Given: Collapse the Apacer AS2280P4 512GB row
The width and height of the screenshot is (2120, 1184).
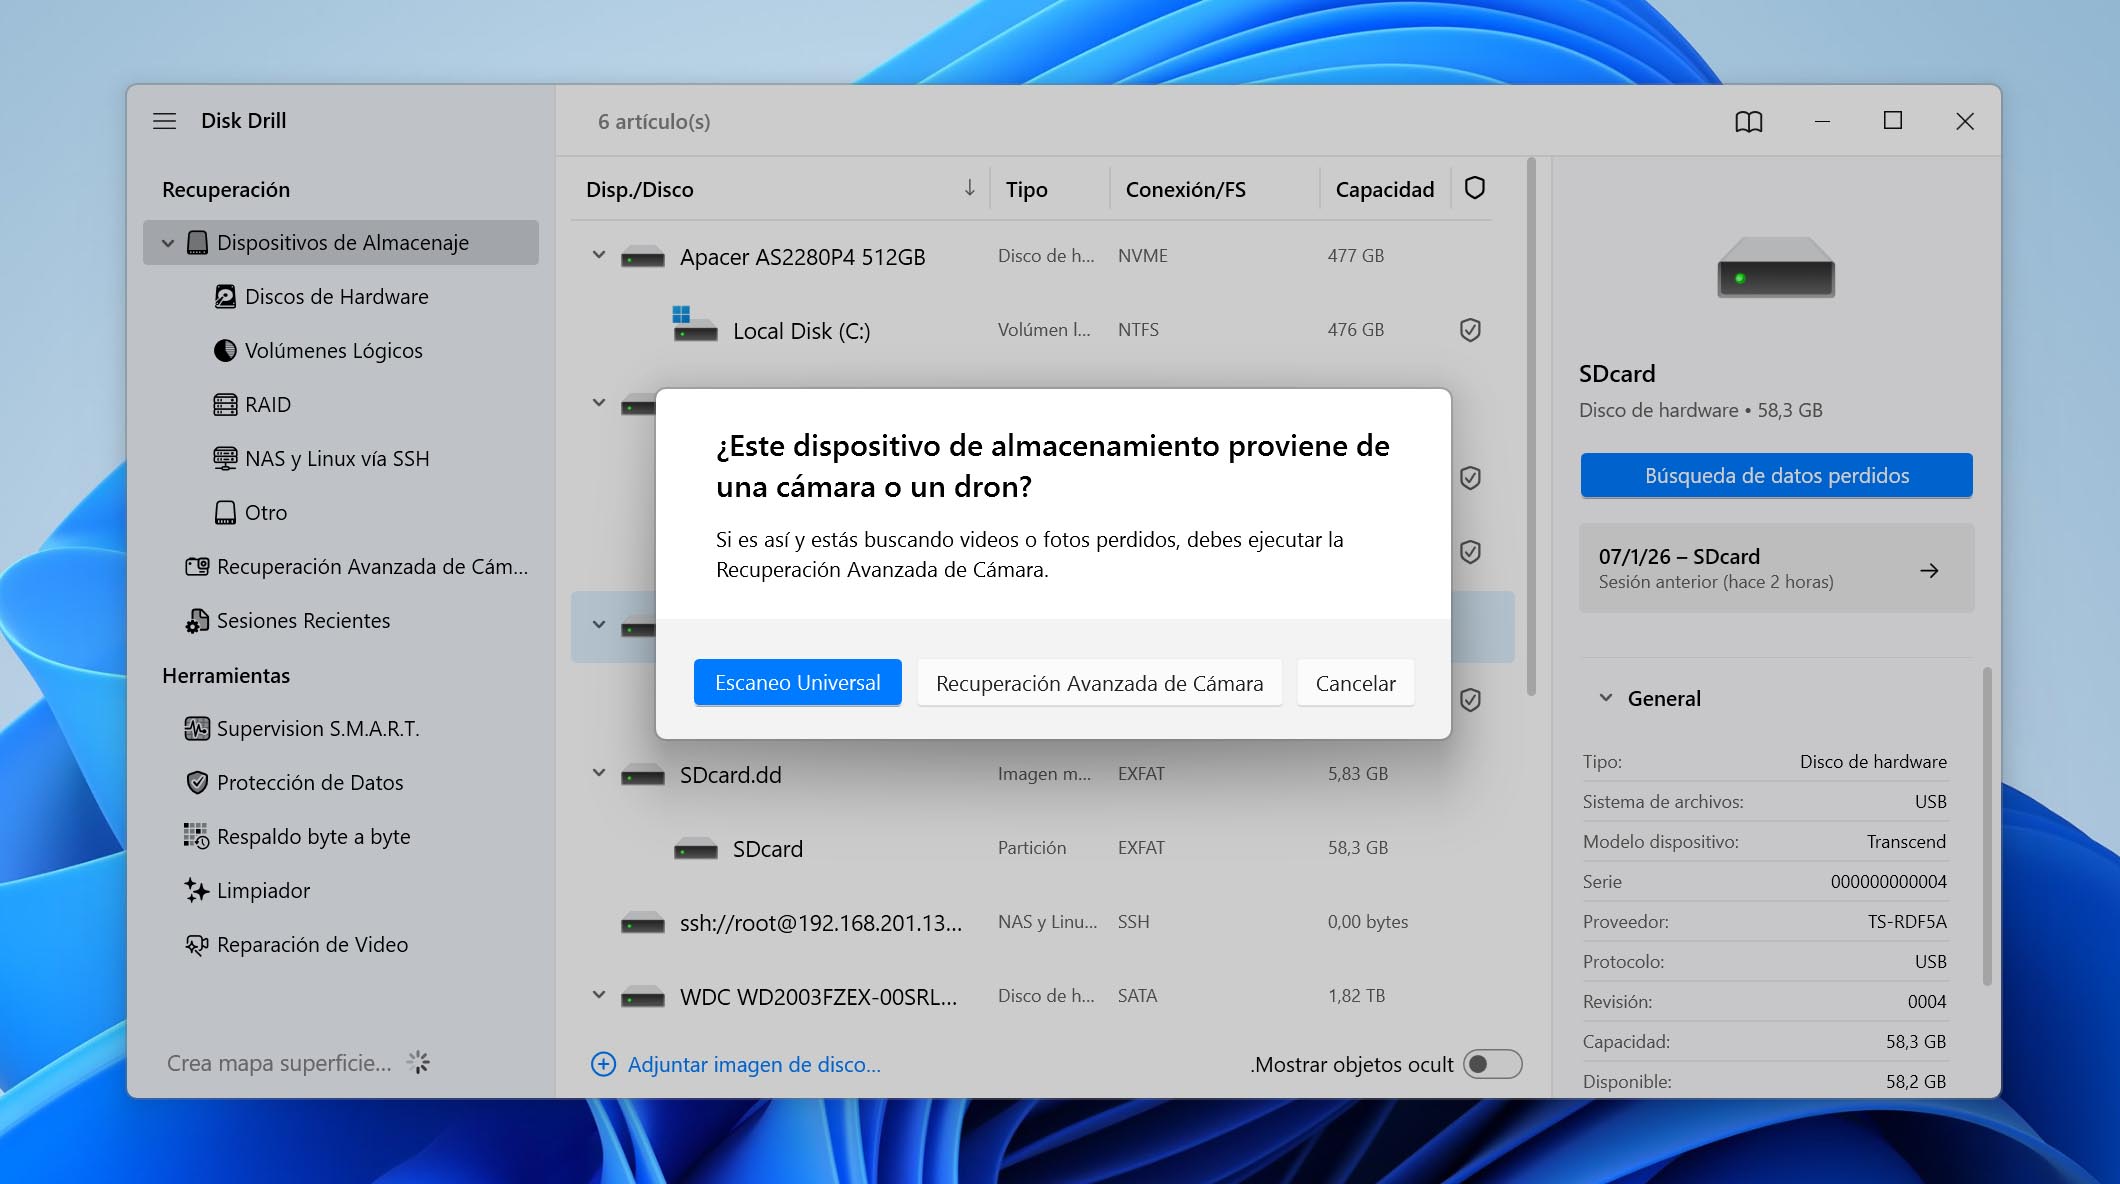Looking at the screenshot, I should [x=599, y=256].
